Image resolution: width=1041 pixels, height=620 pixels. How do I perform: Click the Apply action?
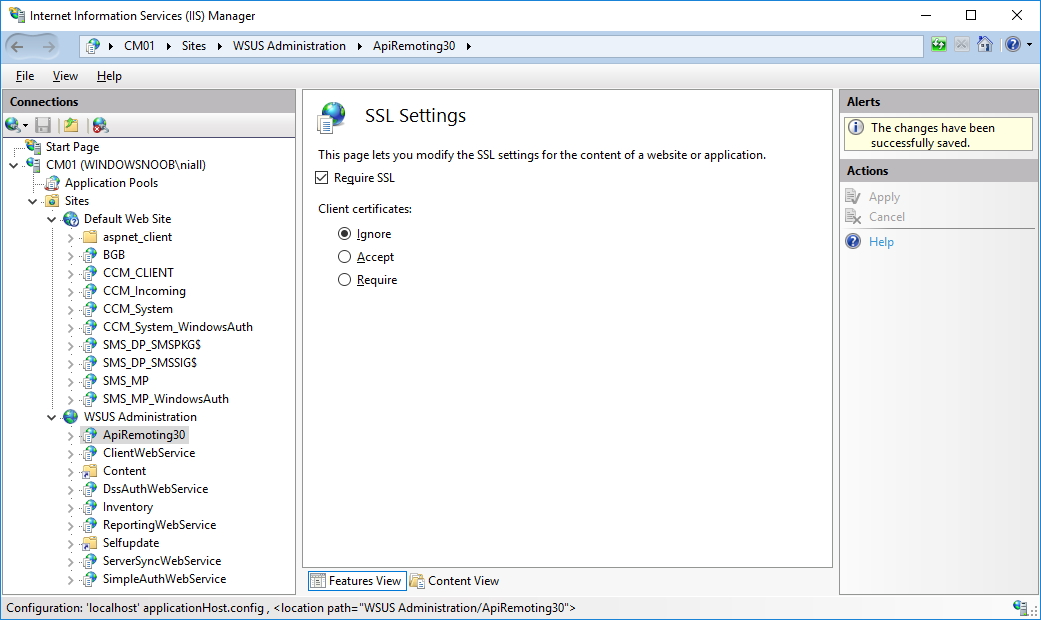coord(884,196)
